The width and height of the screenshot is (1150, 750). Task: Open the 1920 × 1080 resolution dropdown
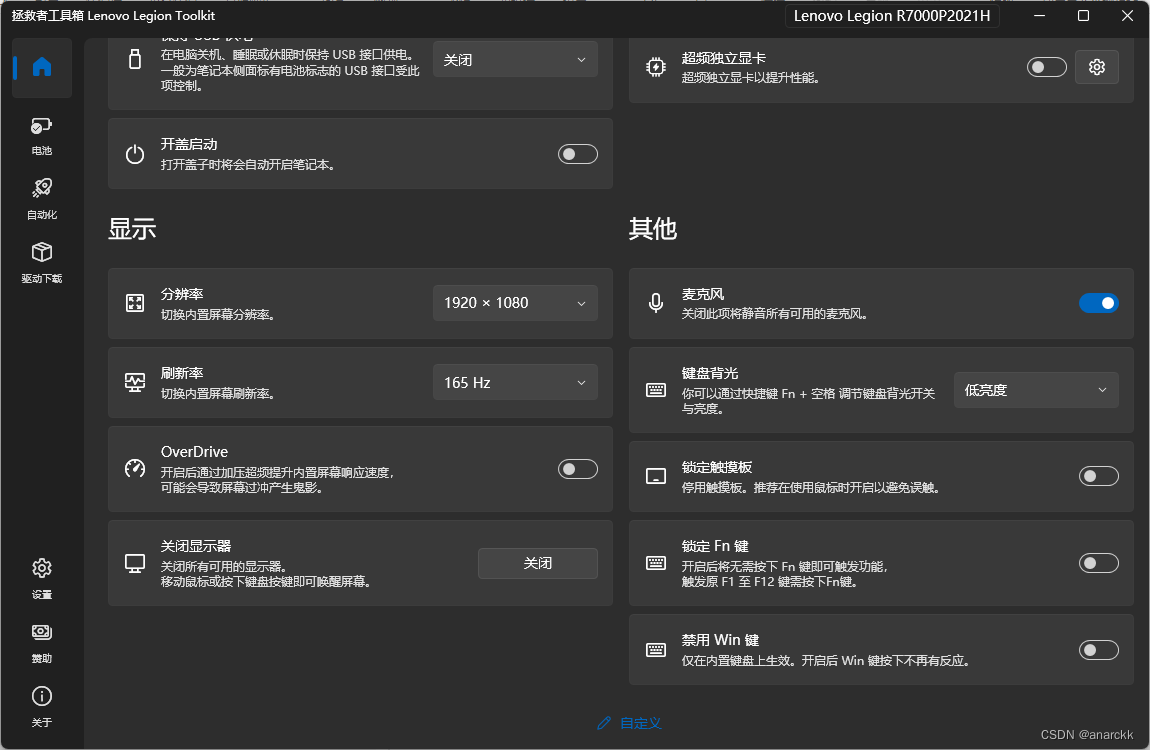tap(515, 303)
